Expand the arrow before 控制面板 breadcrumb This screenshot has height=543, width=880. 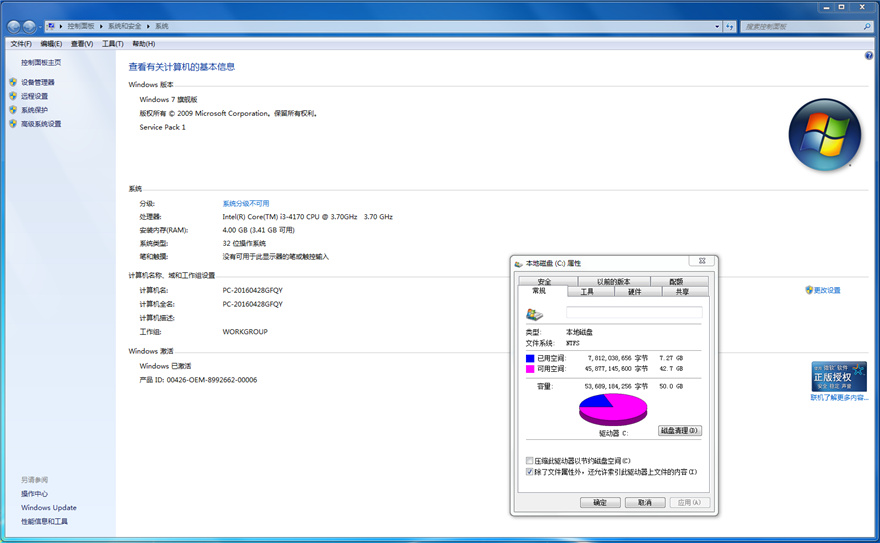(x=61, y=26)
